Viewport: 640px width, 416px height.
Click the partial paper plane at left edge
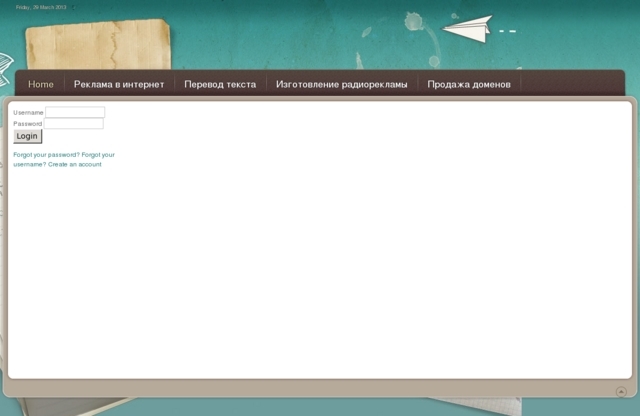(5, 62)
